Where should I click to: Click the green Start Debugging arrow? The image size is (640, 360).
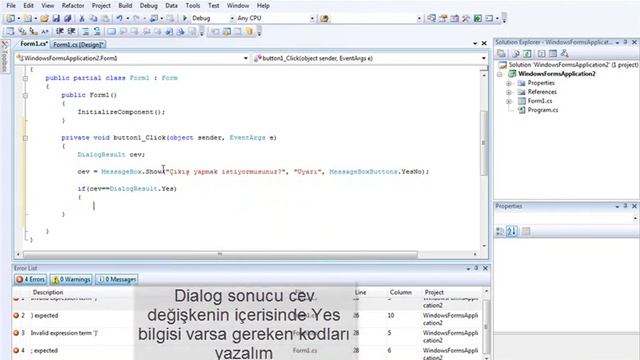(x=185, y=18)
